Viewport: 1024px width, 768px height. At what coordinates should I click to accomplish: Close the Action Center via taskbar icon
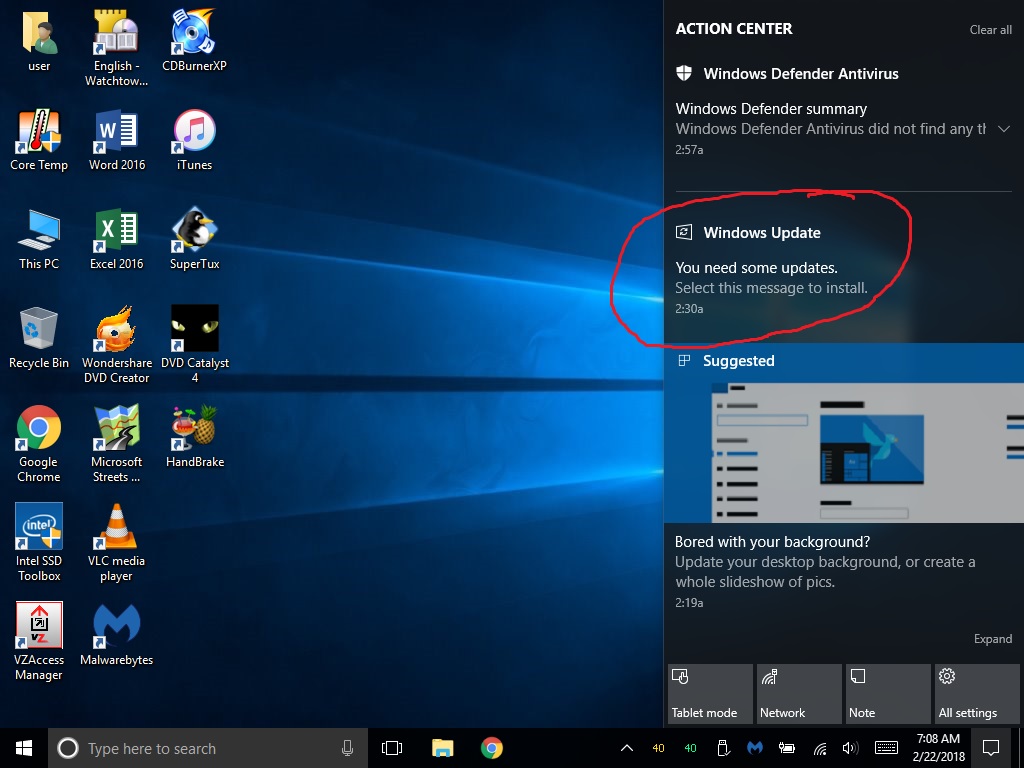(991, 748)
